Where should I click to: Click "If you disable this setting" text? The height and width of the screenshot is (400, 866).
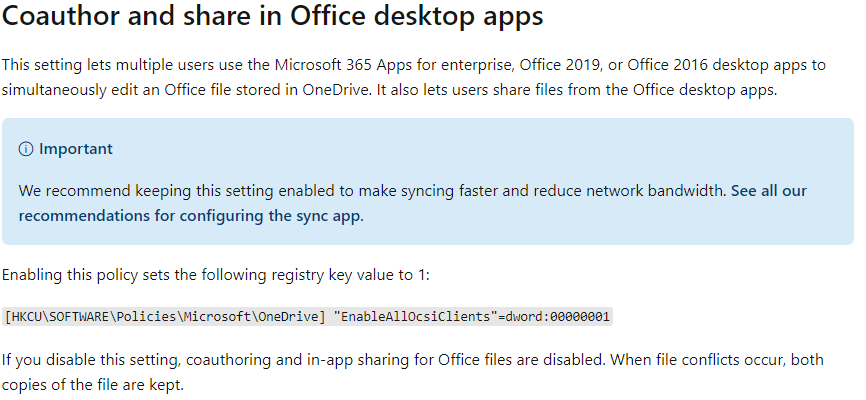tap(91, 360)
